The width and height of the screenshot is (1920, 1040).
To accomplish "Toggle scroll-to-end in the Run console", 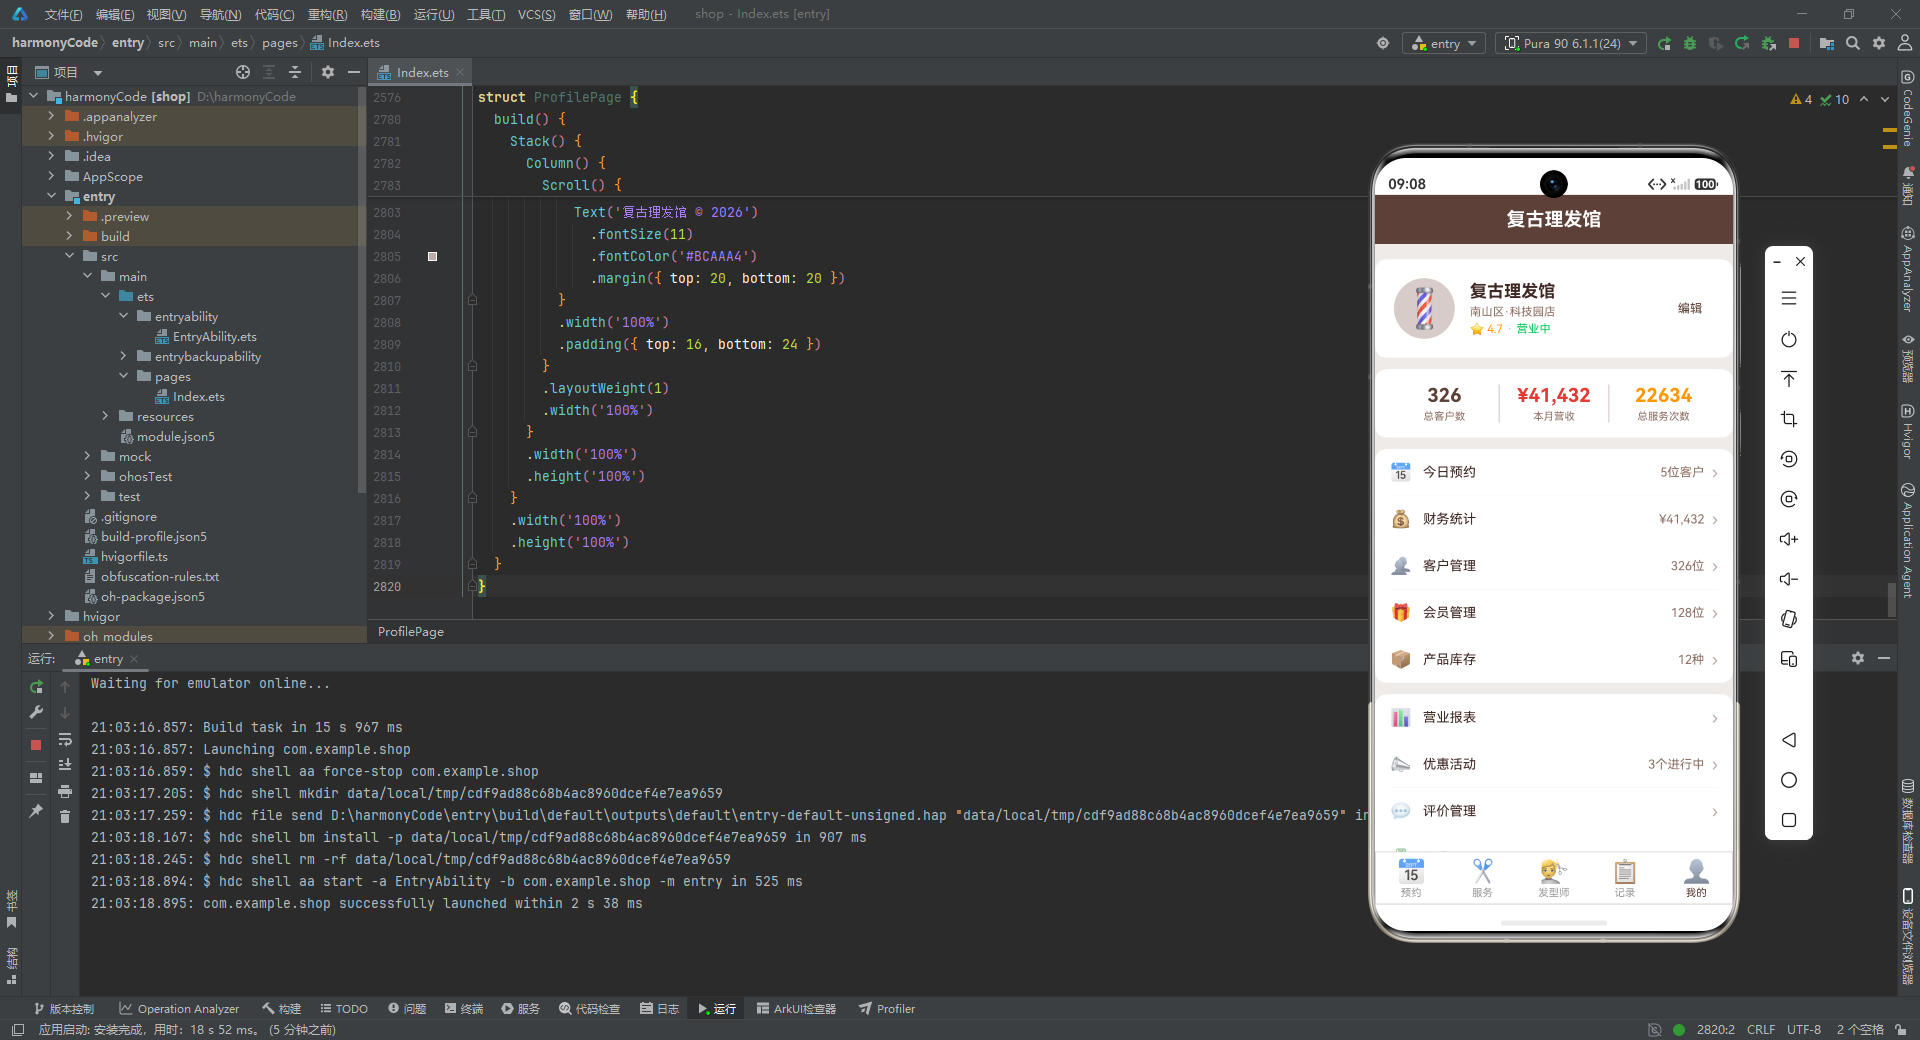I will pyautogui.click(x=65, y=765).
